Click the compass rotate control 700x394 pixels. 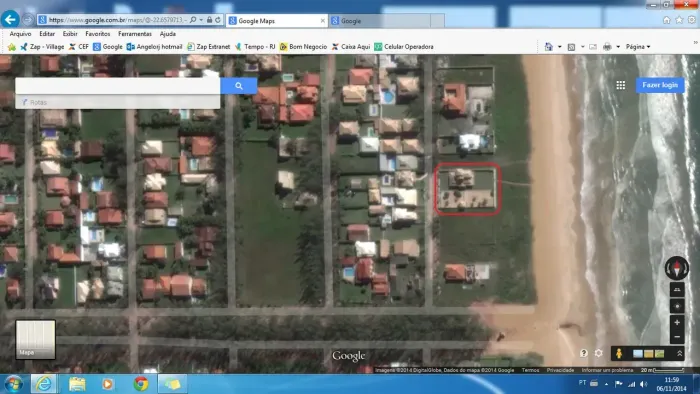[x=677, y=268]
